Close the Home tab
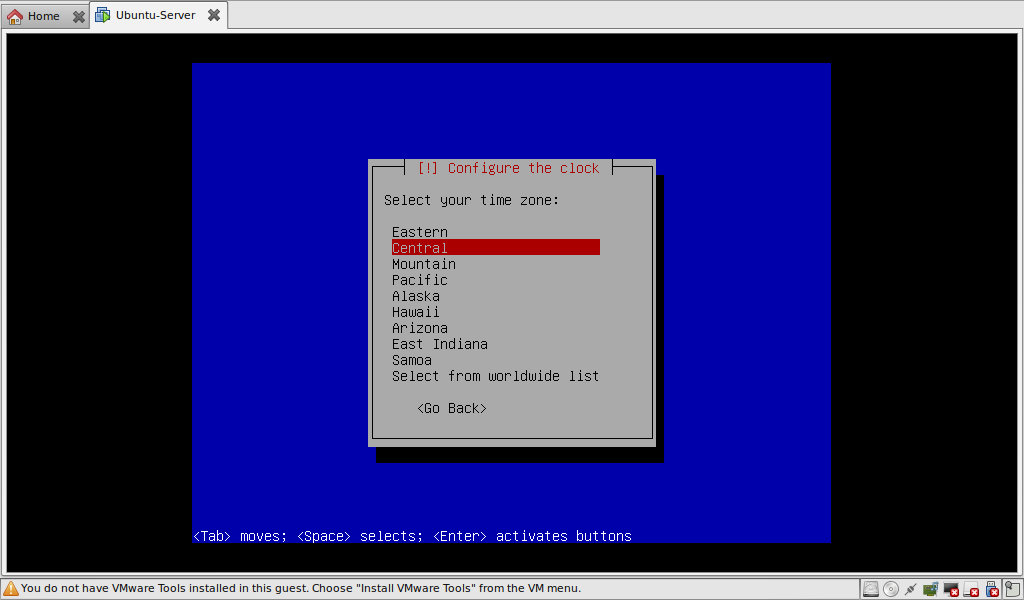The image size is (1024, 600). 78,16
